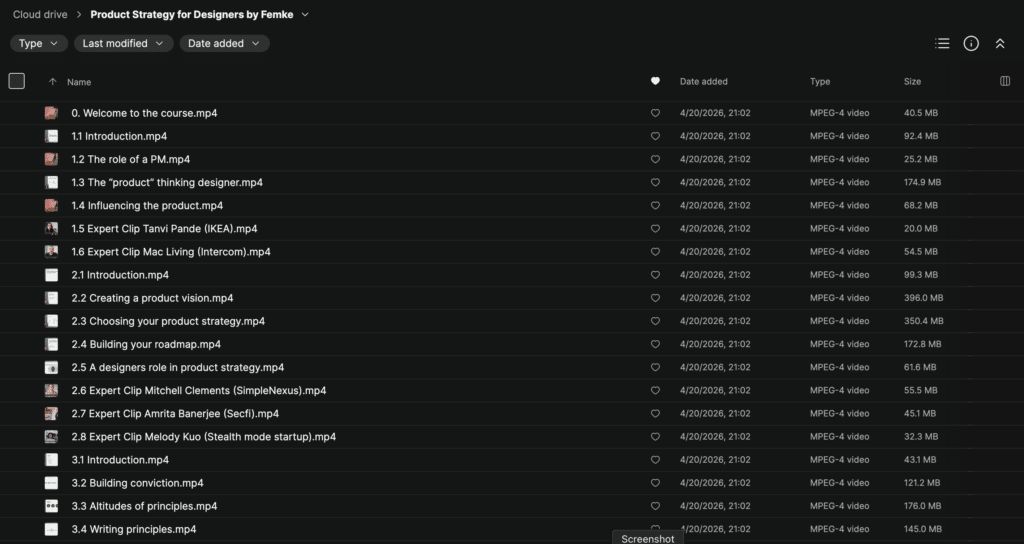Favorite 1.2 The role of a PM.mp4
The image size is (1024, 544).
(655, 159)
